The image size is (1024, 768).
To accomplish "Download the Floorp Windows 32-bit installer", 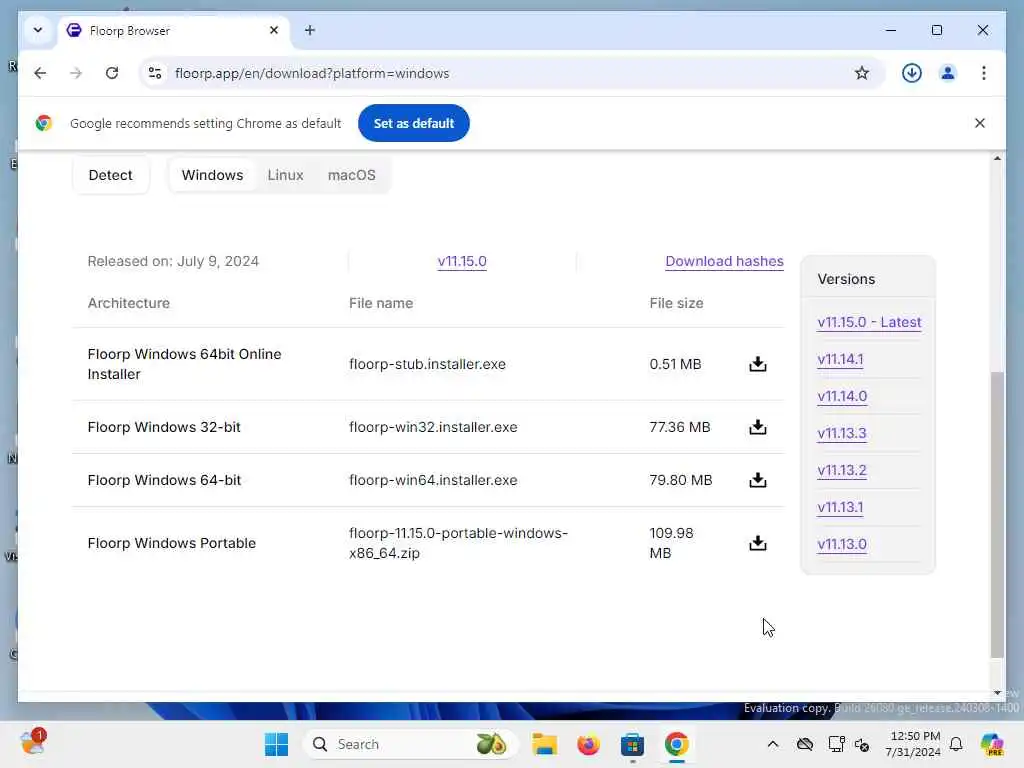I will pos(758,427).
